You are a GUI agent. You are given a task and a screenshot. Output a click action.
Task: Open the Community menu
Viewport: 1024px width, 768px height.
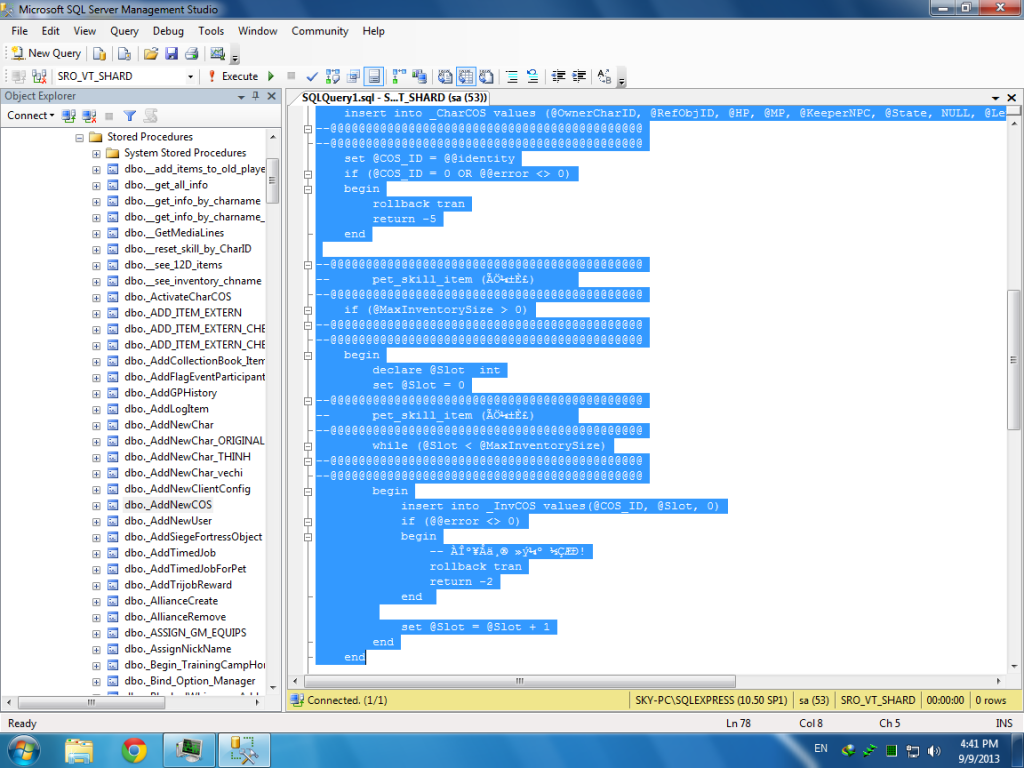tap(319, 31)
